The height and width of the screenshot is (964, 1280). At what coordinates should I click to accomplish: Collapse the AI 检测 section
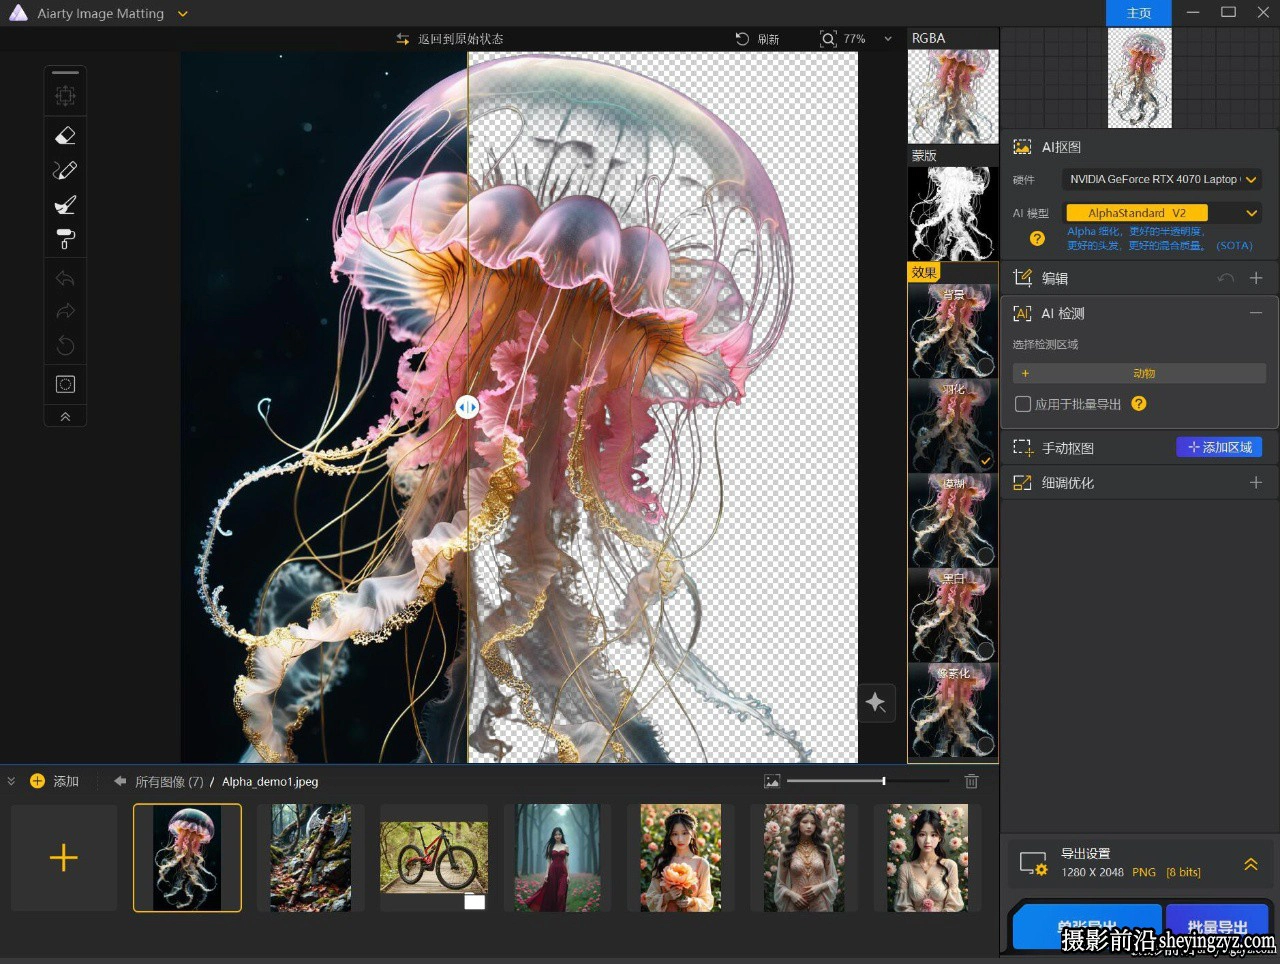point(1256,313)
